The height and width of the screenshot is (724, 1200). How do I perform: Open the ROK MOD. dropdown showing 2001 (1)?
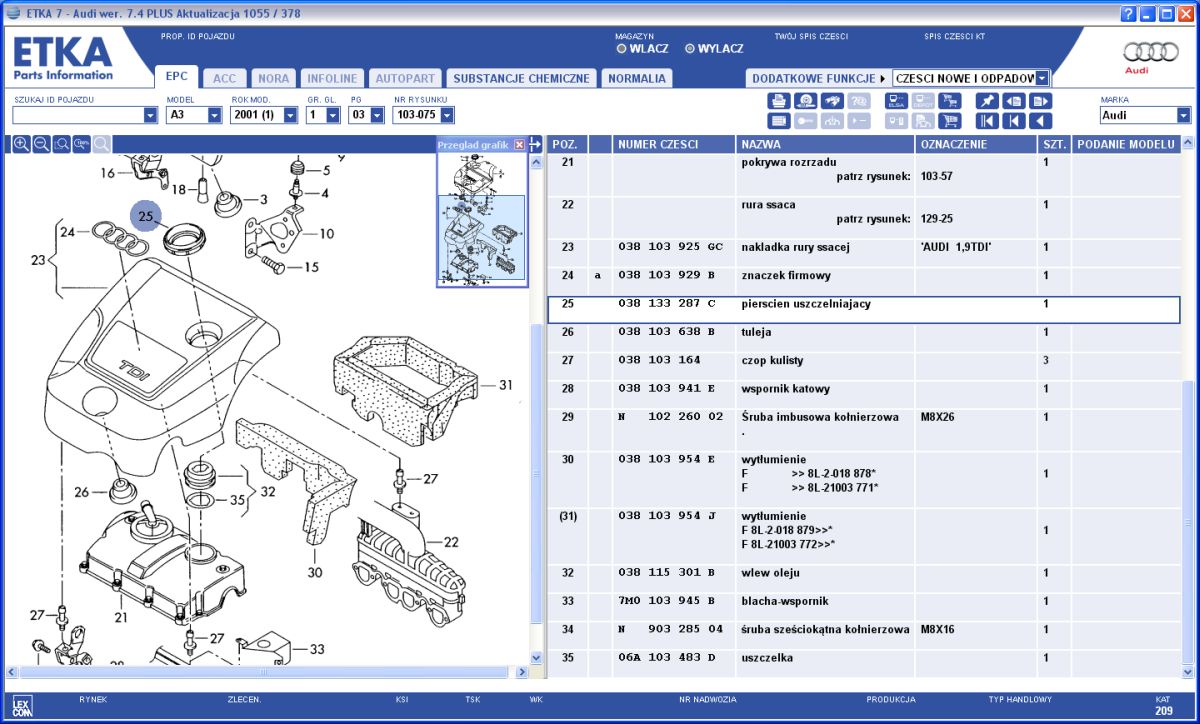click(291, 115)
